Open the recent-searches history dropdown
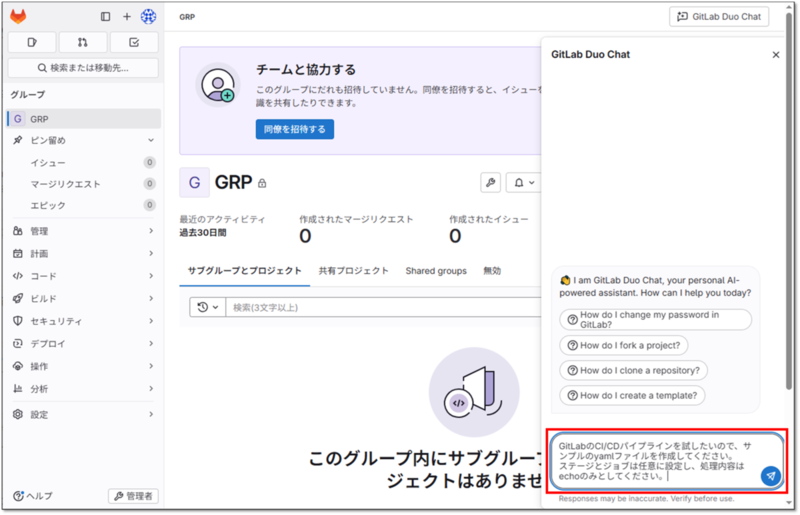Viewport: 800px width, 515px height. click(208, 307)
